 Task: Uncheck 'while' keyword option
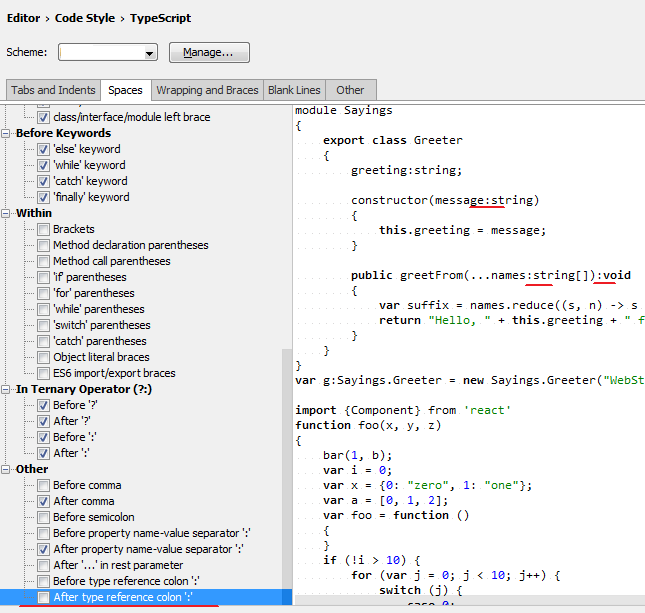(43, 165)
